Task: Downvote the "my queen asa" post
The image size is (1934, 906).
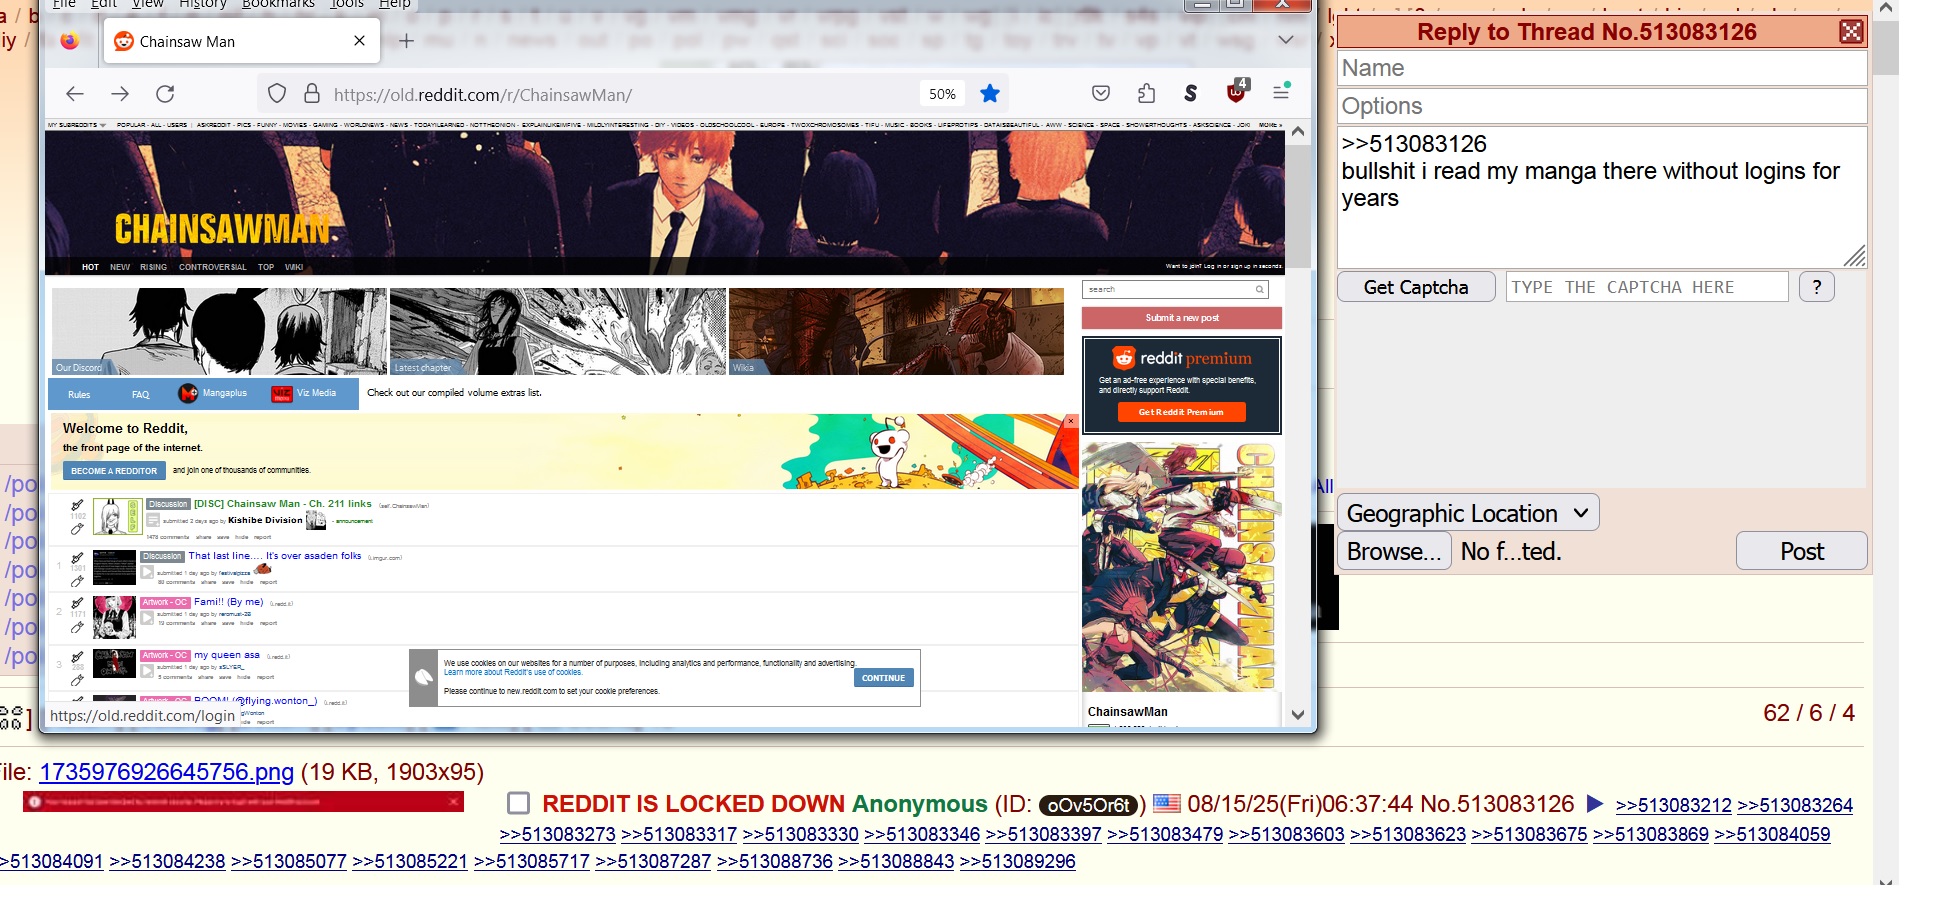Action: click(77, 680)
